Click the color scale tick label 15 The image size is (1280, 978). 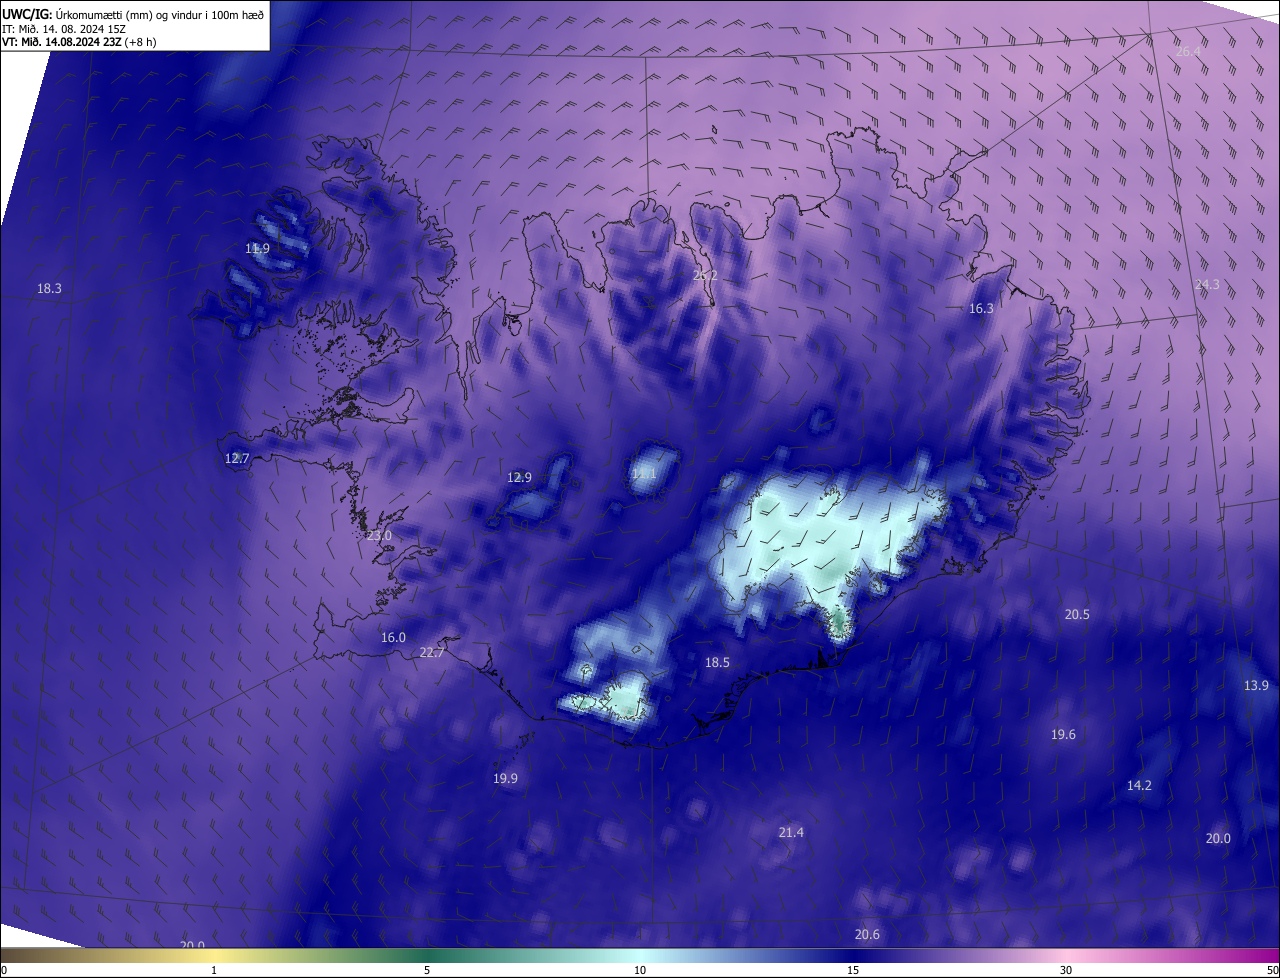pyautogui.click(x=853, y=970)
